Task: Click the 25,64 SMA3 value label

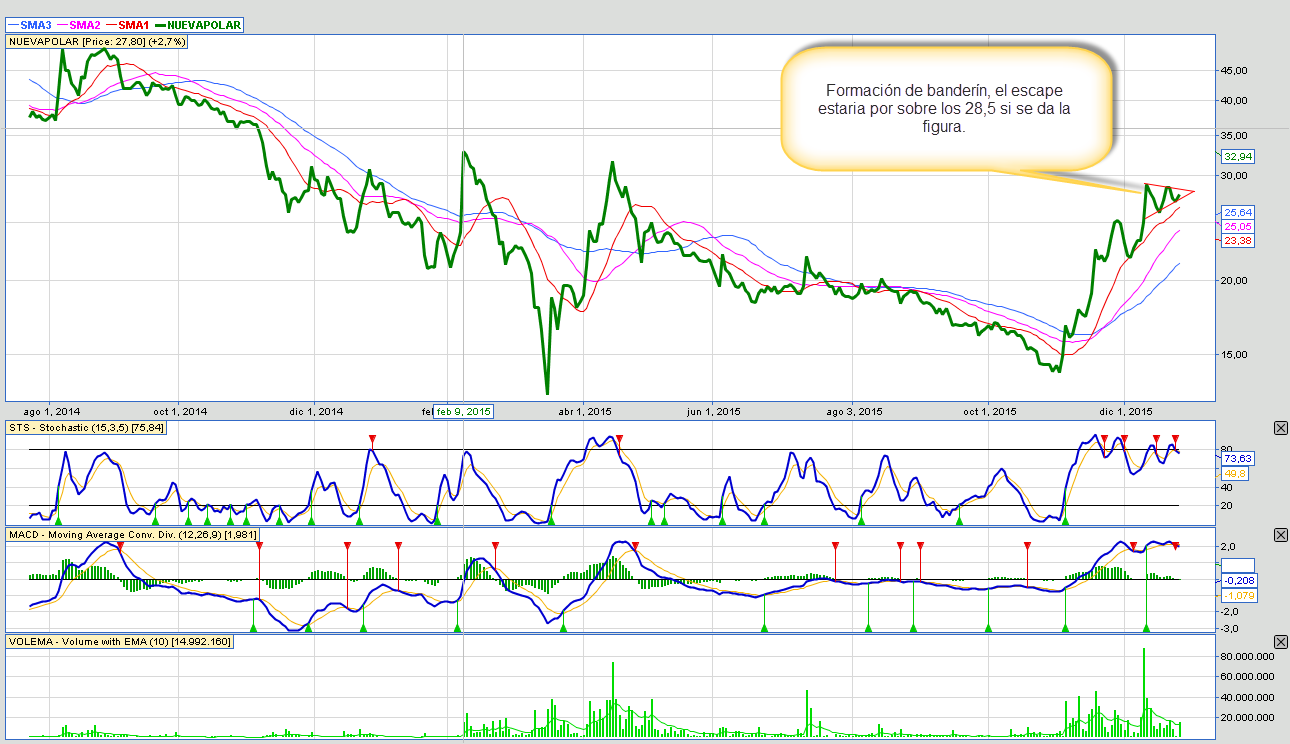Action: [x=1238, y=213]
